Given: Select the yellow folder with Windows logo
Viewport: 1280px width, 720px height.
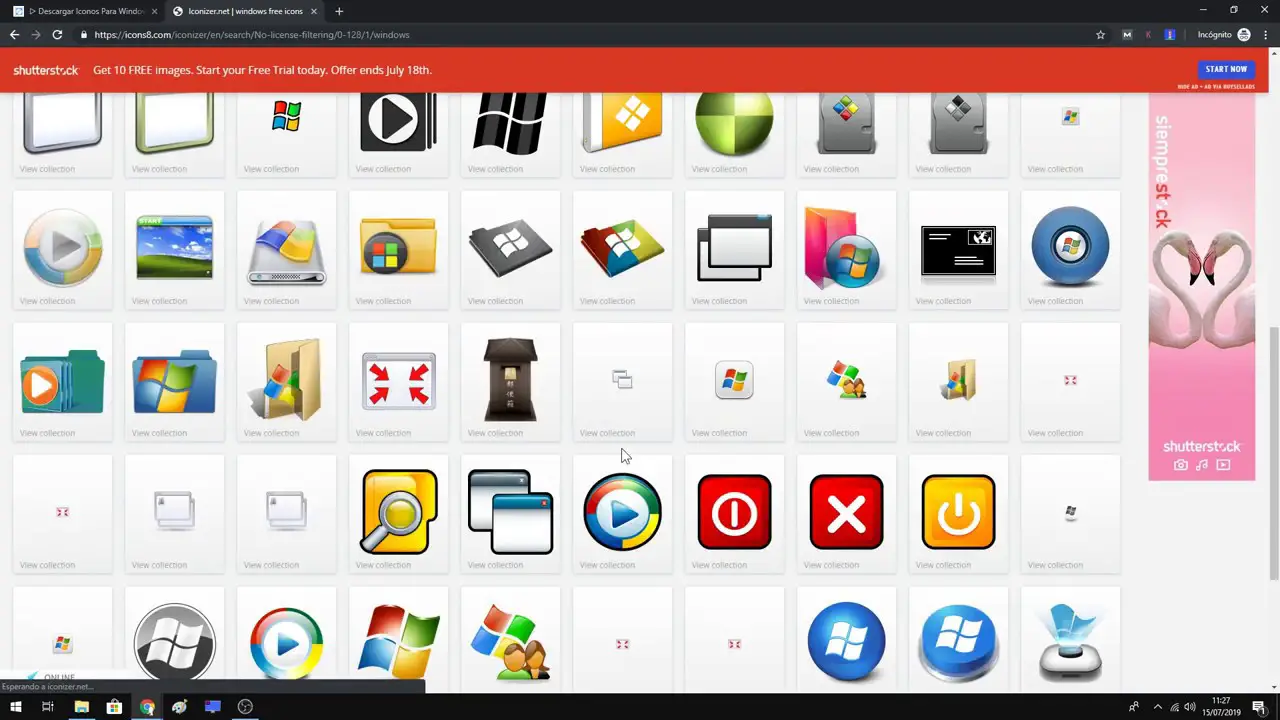Looking at the screenshot, I should 398,246.
